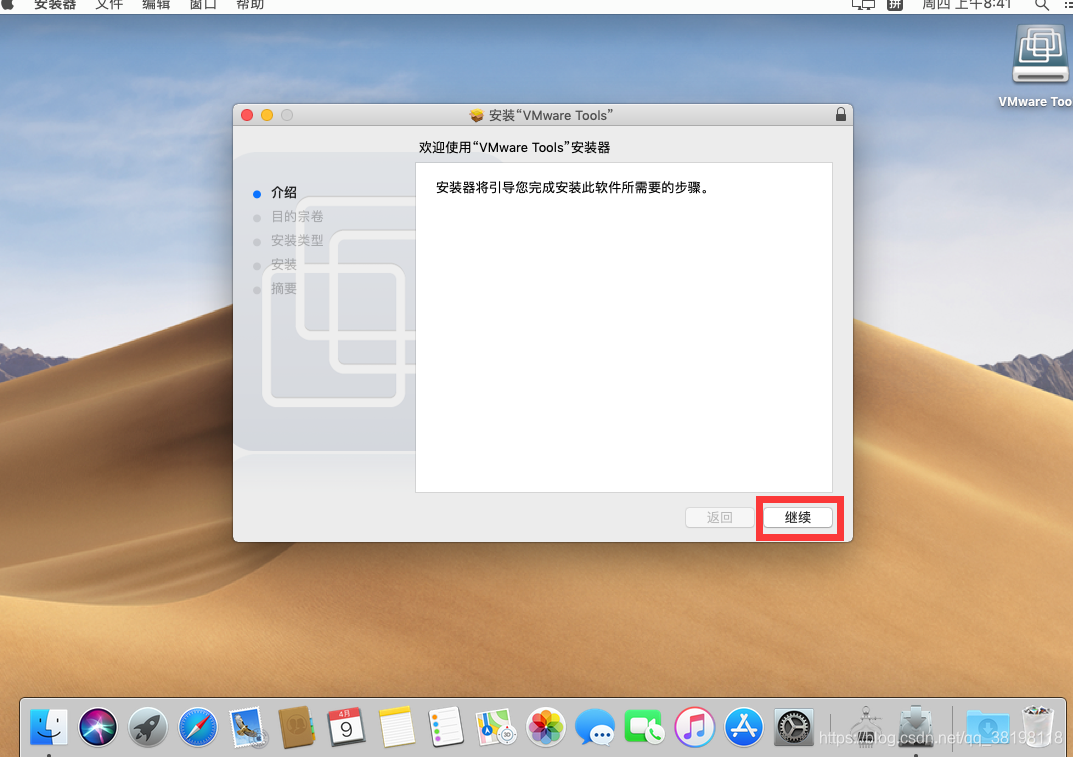Open the 编辑 menu
The image size is (1073, 757).
(156, 5)
